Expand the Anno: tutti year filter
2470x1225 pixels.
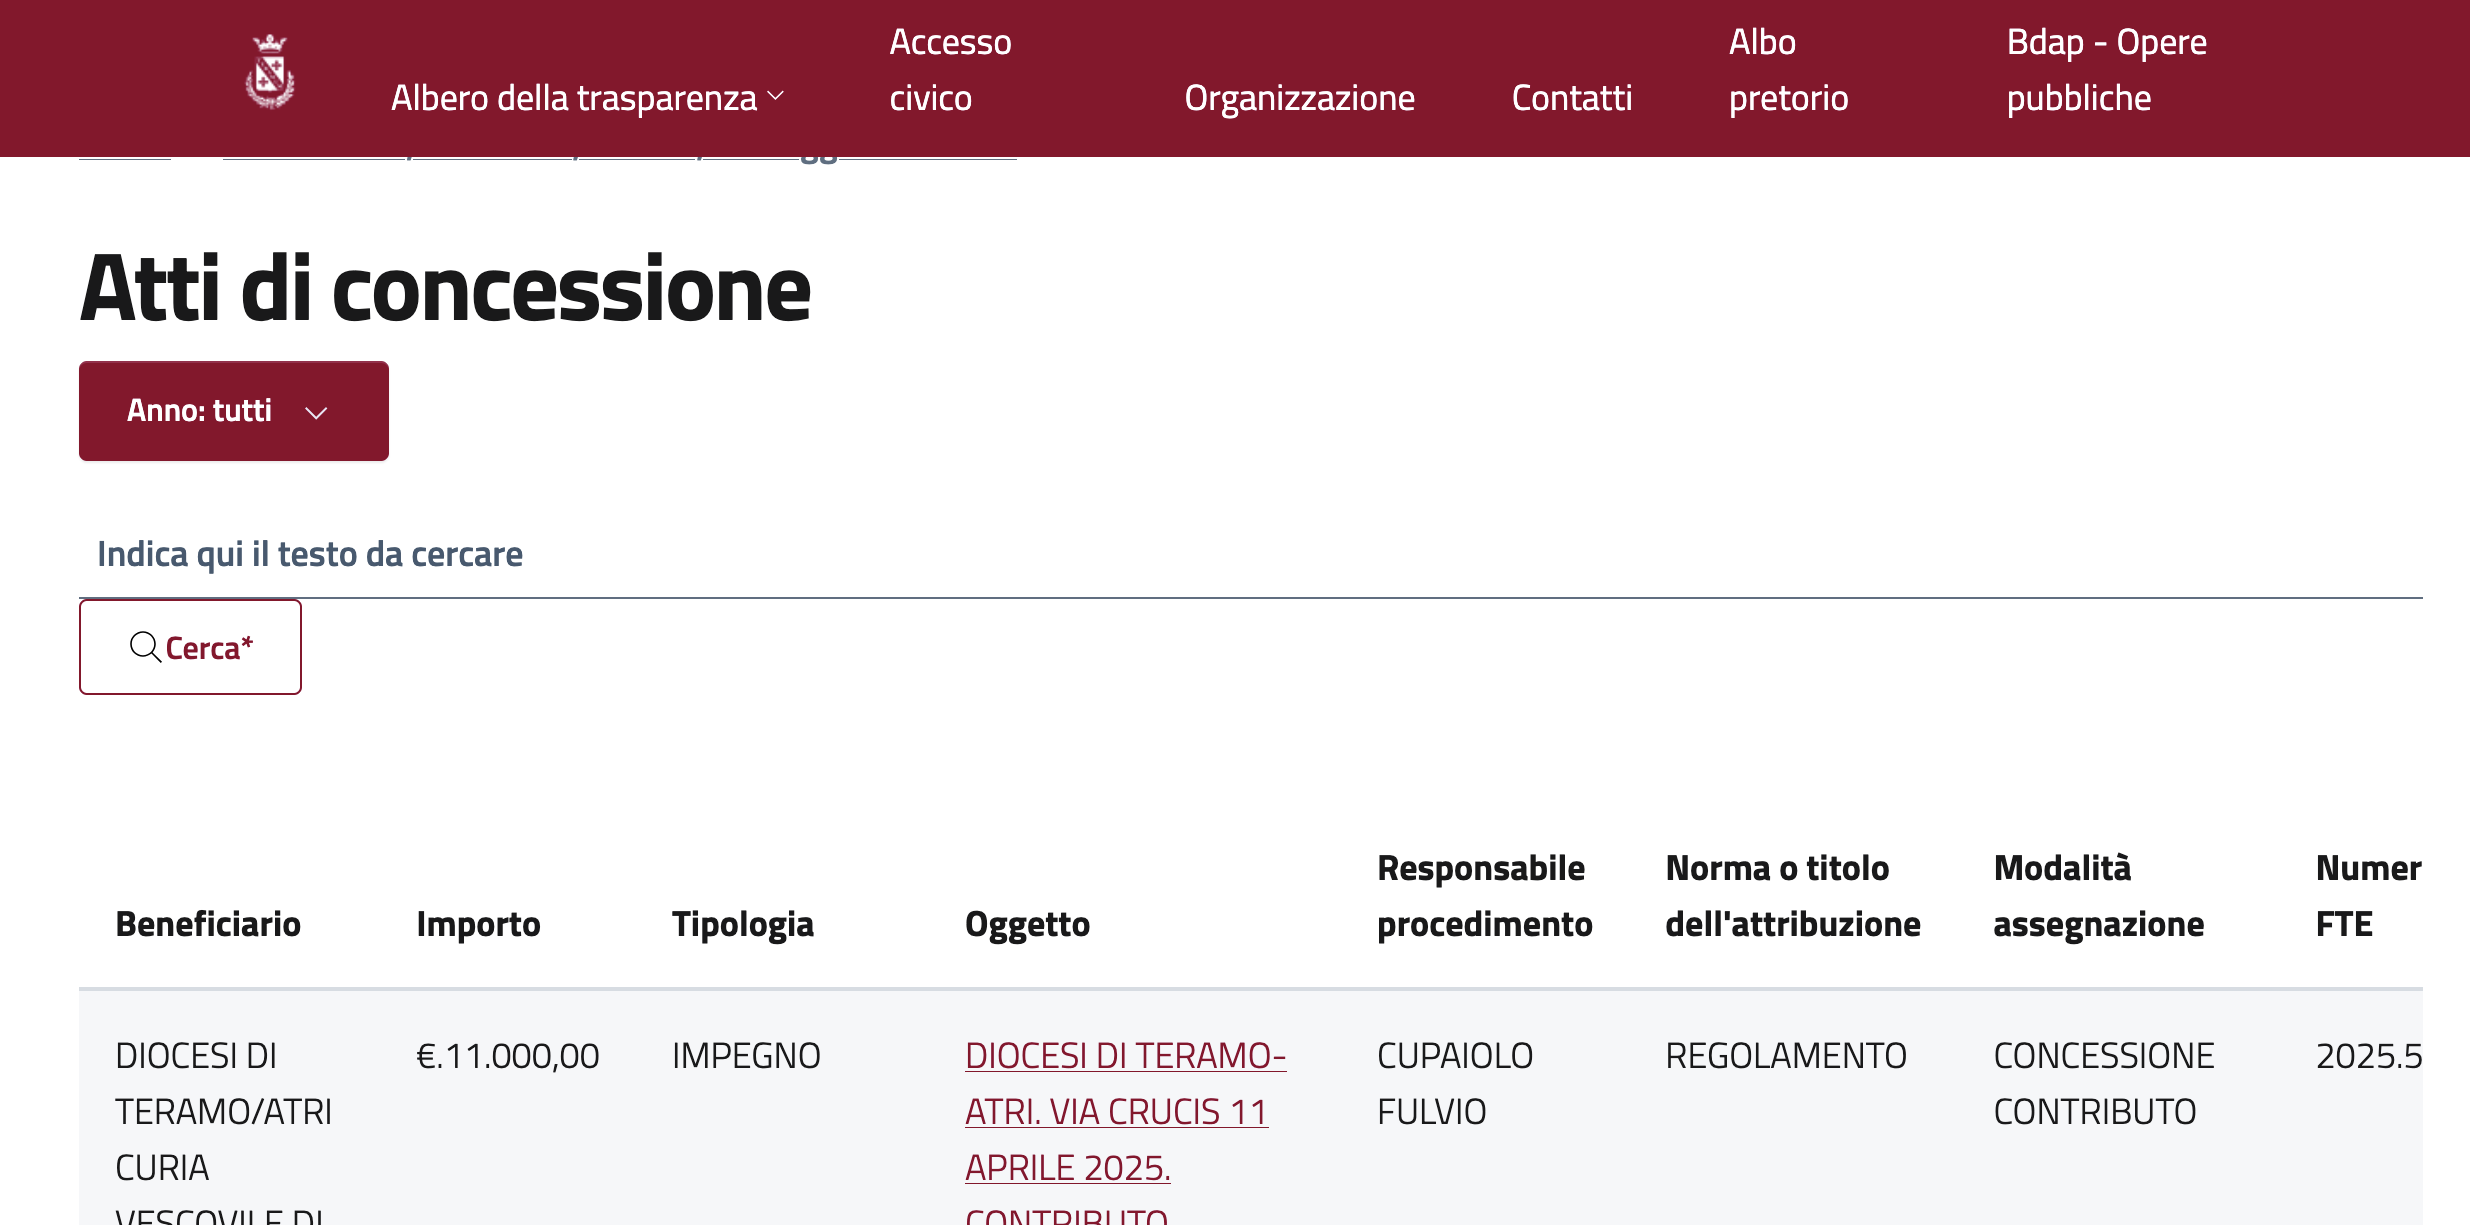pyautogui.click(x=233, y=410)
